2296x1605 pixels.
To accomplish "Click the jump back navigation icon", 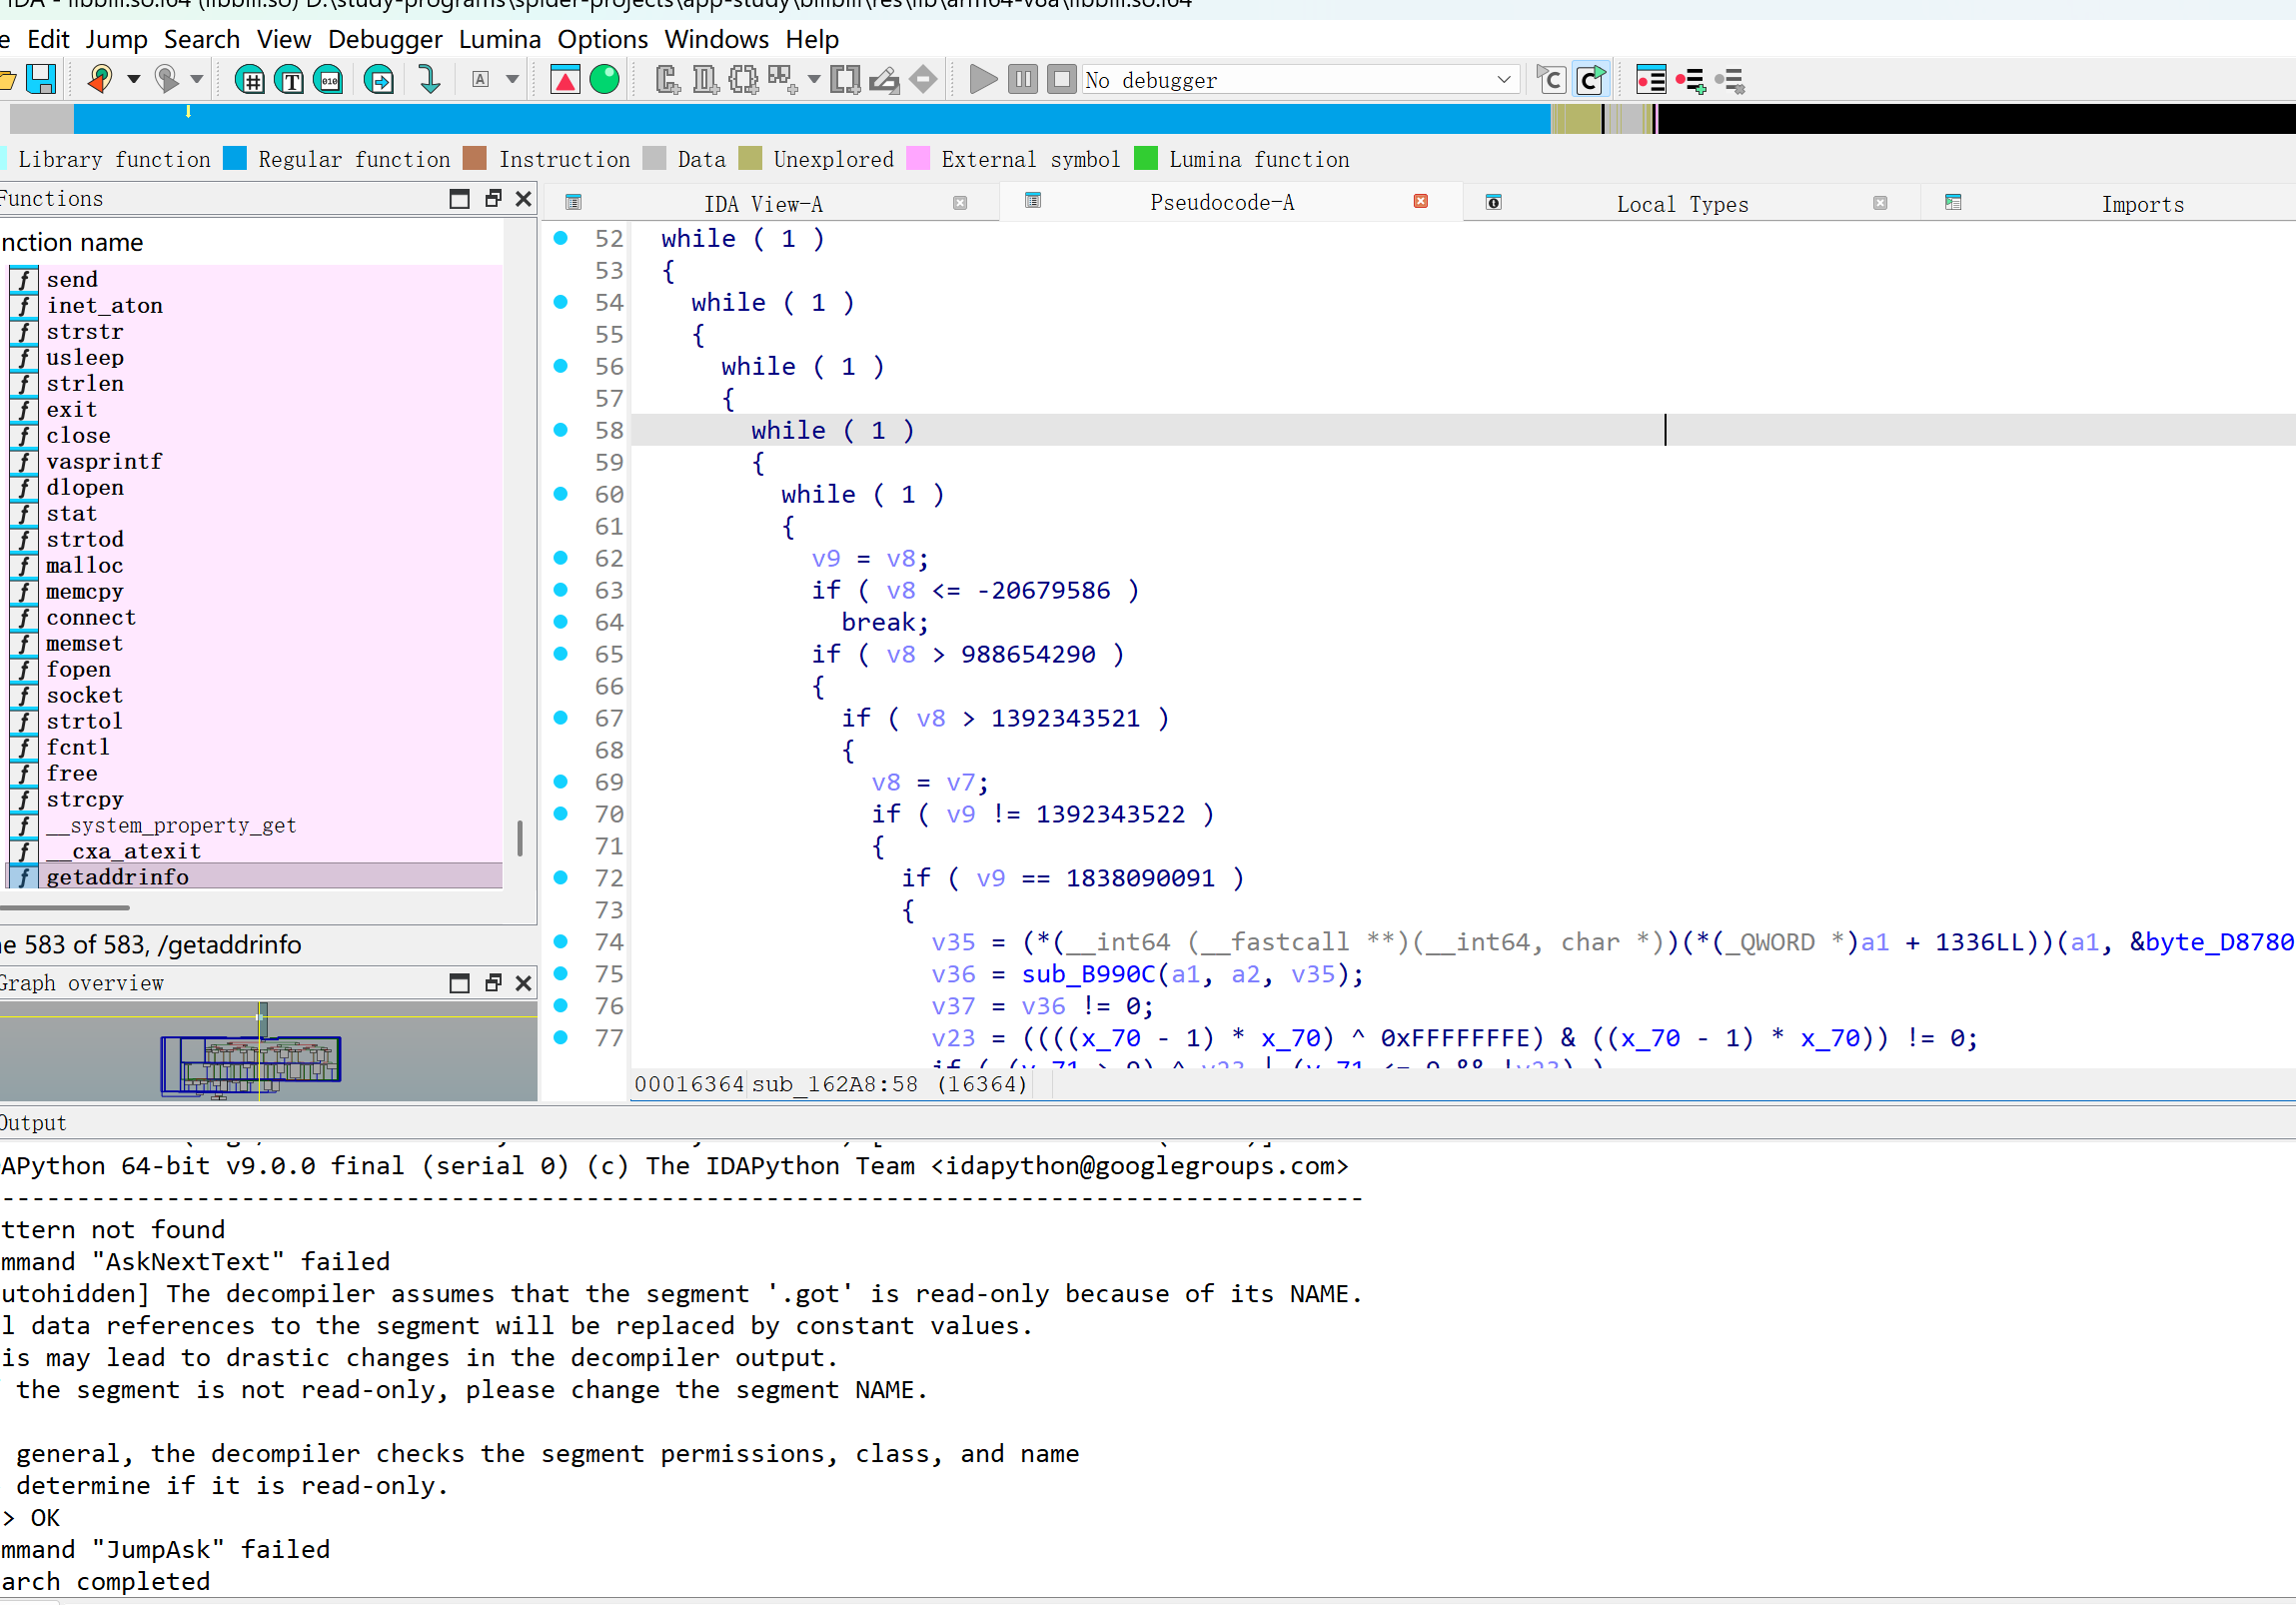I will [99, 79].
